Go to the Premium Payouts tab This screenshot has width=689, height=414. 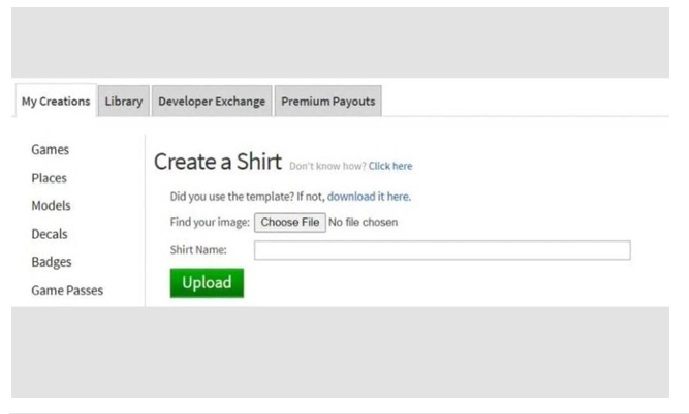click(327, 102)
